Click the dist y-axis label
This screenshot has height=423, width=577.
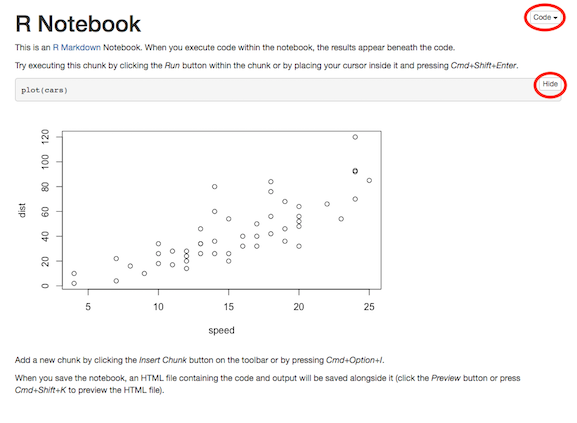coord(22,210)
